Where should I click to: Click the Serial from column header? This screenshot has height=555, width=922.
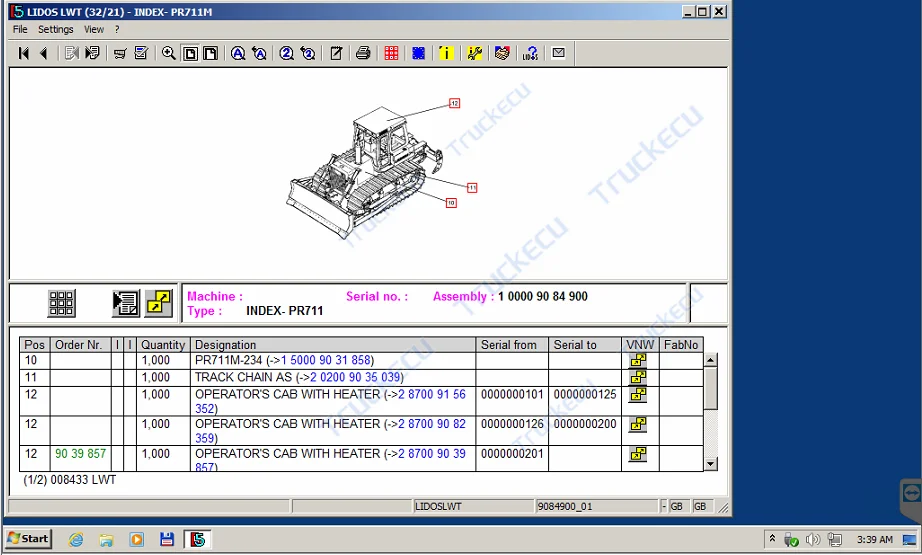click(512, 345)
